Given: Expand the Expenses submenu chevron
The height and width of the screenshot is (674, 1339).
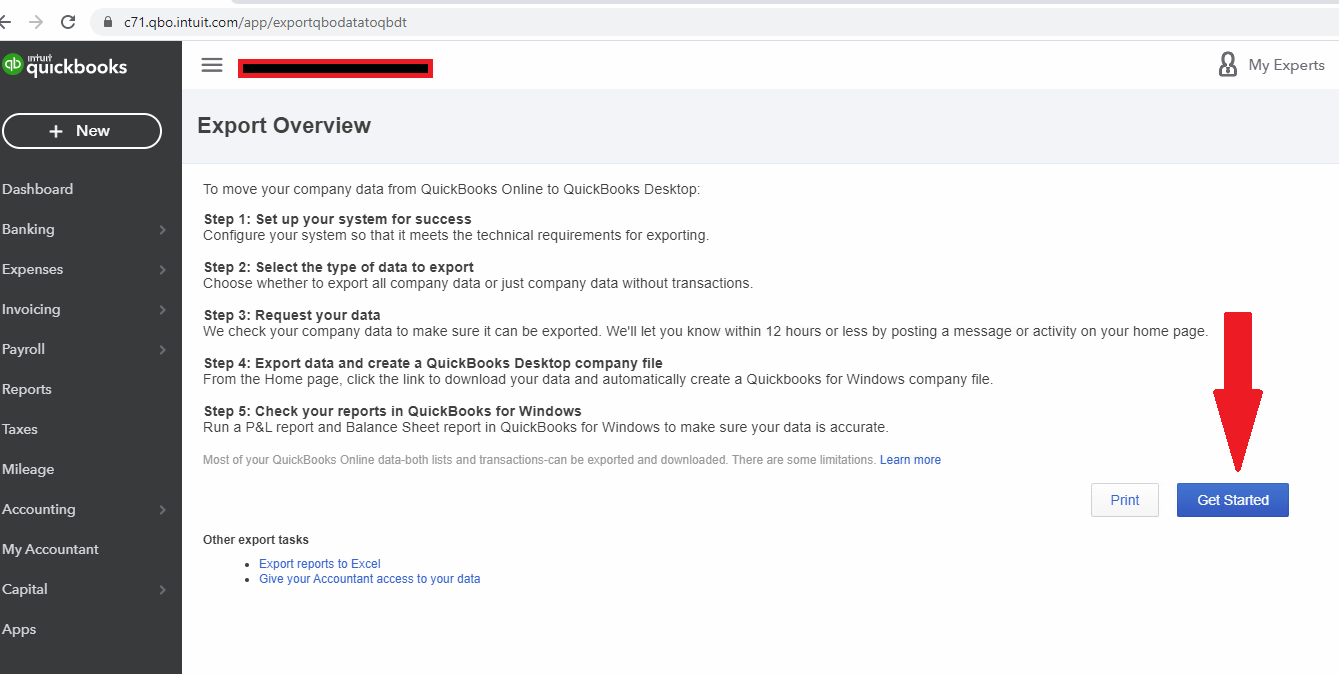Looking at the screenshot, I should tap(162, 270).
